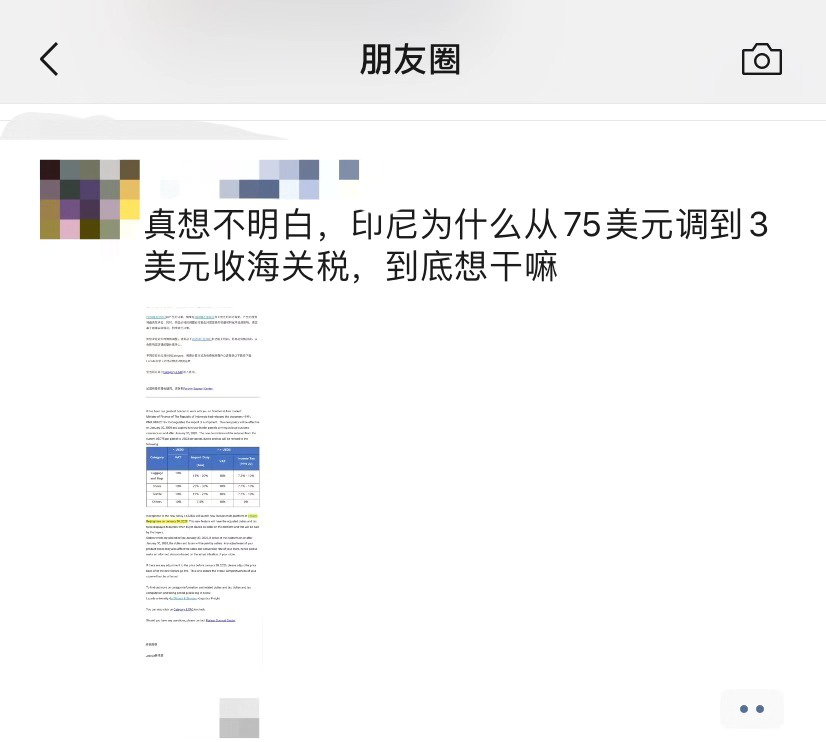Tap the 75美元 amount in post
Screen dimensions: 826x742
(619, 224)
